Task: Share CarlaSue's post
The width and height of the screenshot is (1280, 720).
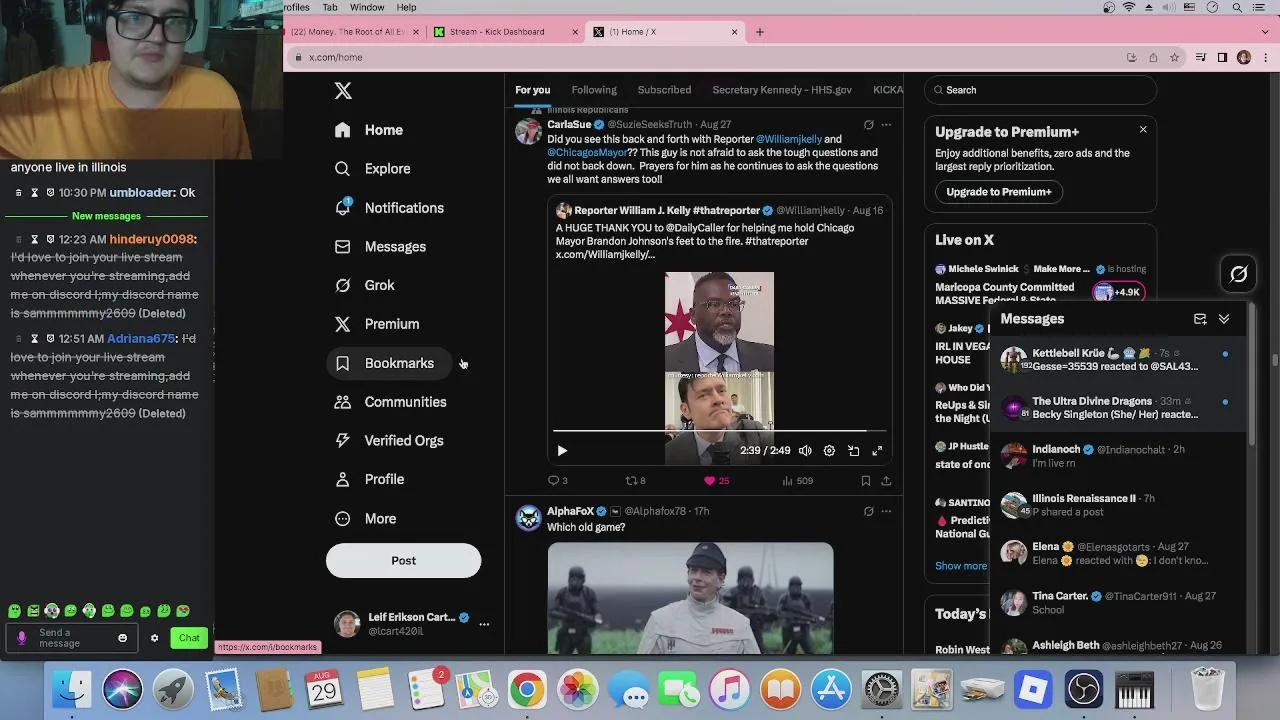Action: [x=886, y=481]
